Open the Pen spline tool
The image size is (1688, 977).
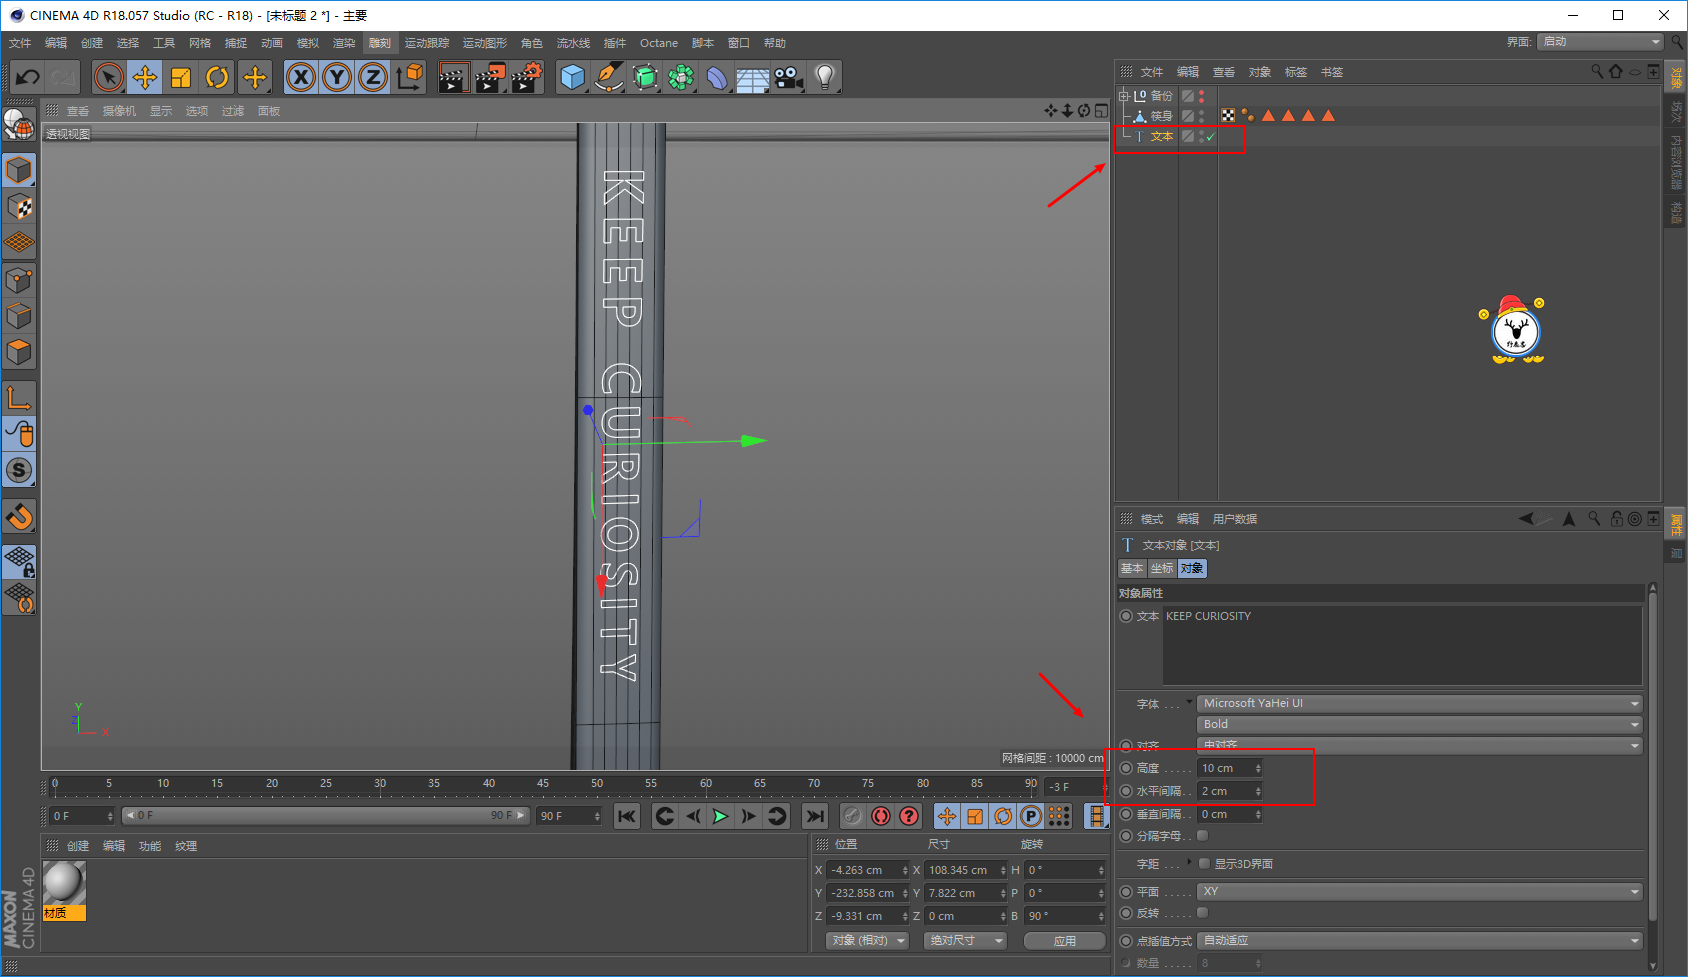click(608, 77)
